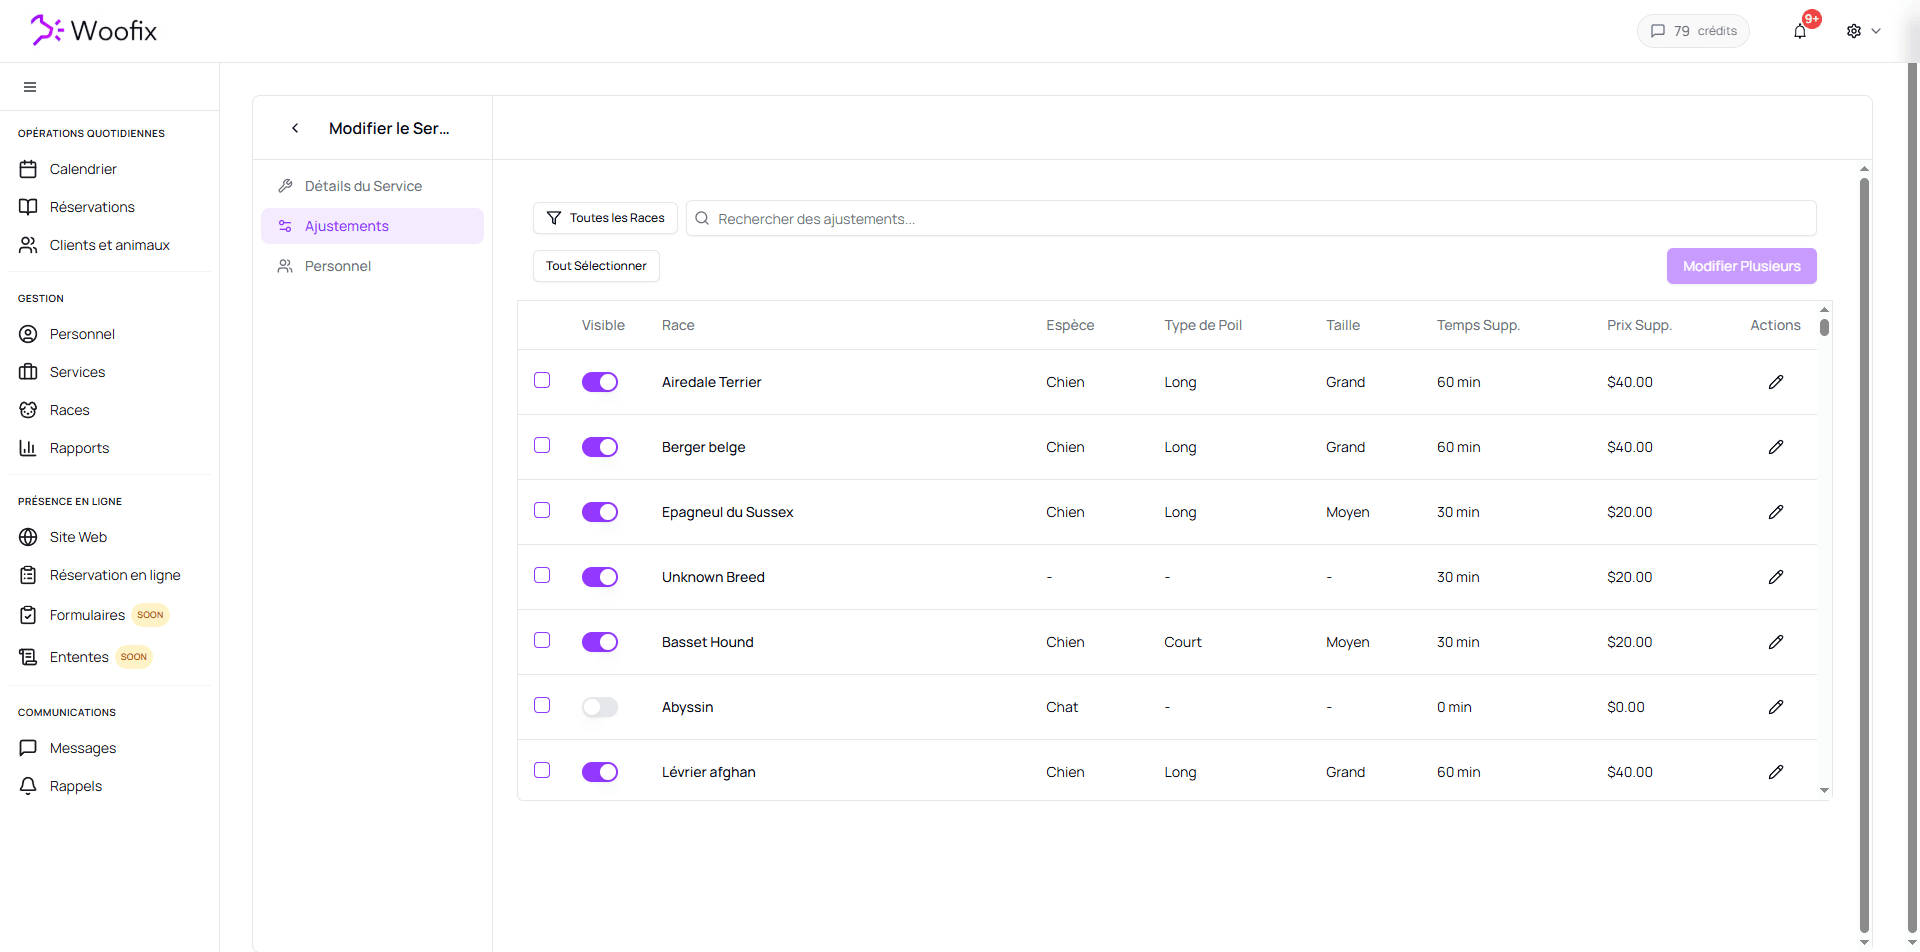Open the settings gear menu

(1862, 31)
